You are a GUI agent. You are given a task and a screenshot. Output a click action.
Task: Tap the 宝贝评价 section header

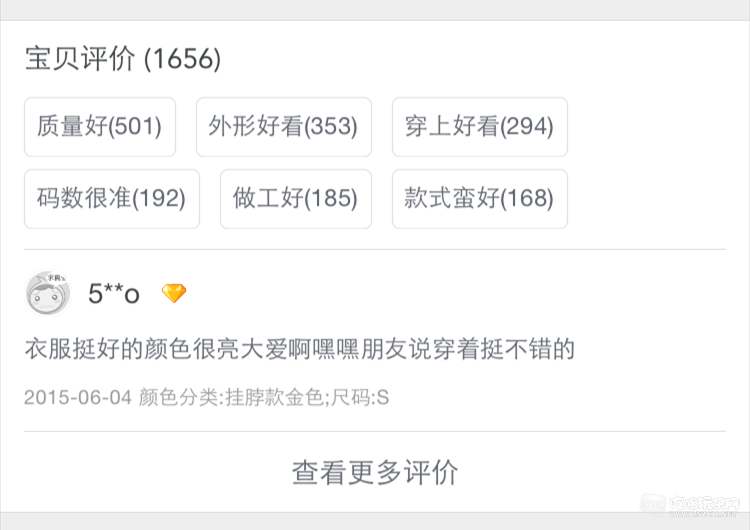80,59
